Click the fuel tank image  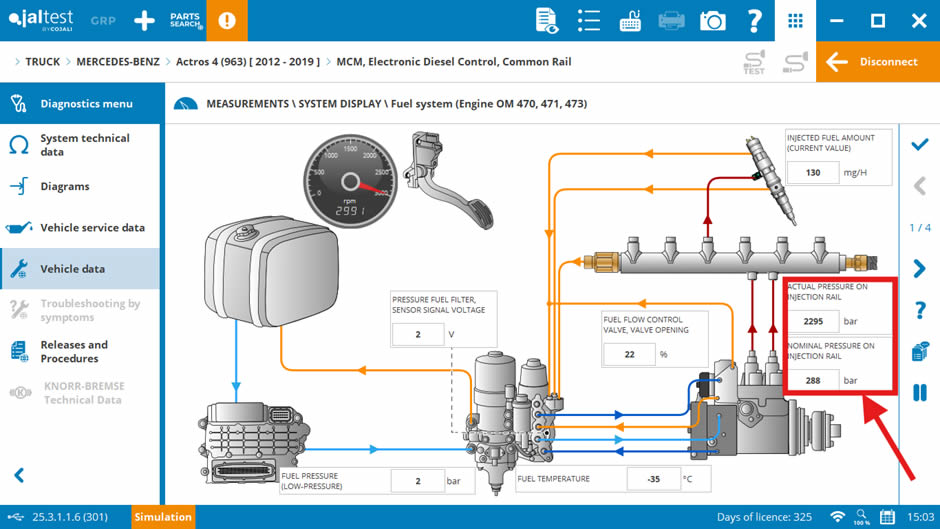coord(272,271)
